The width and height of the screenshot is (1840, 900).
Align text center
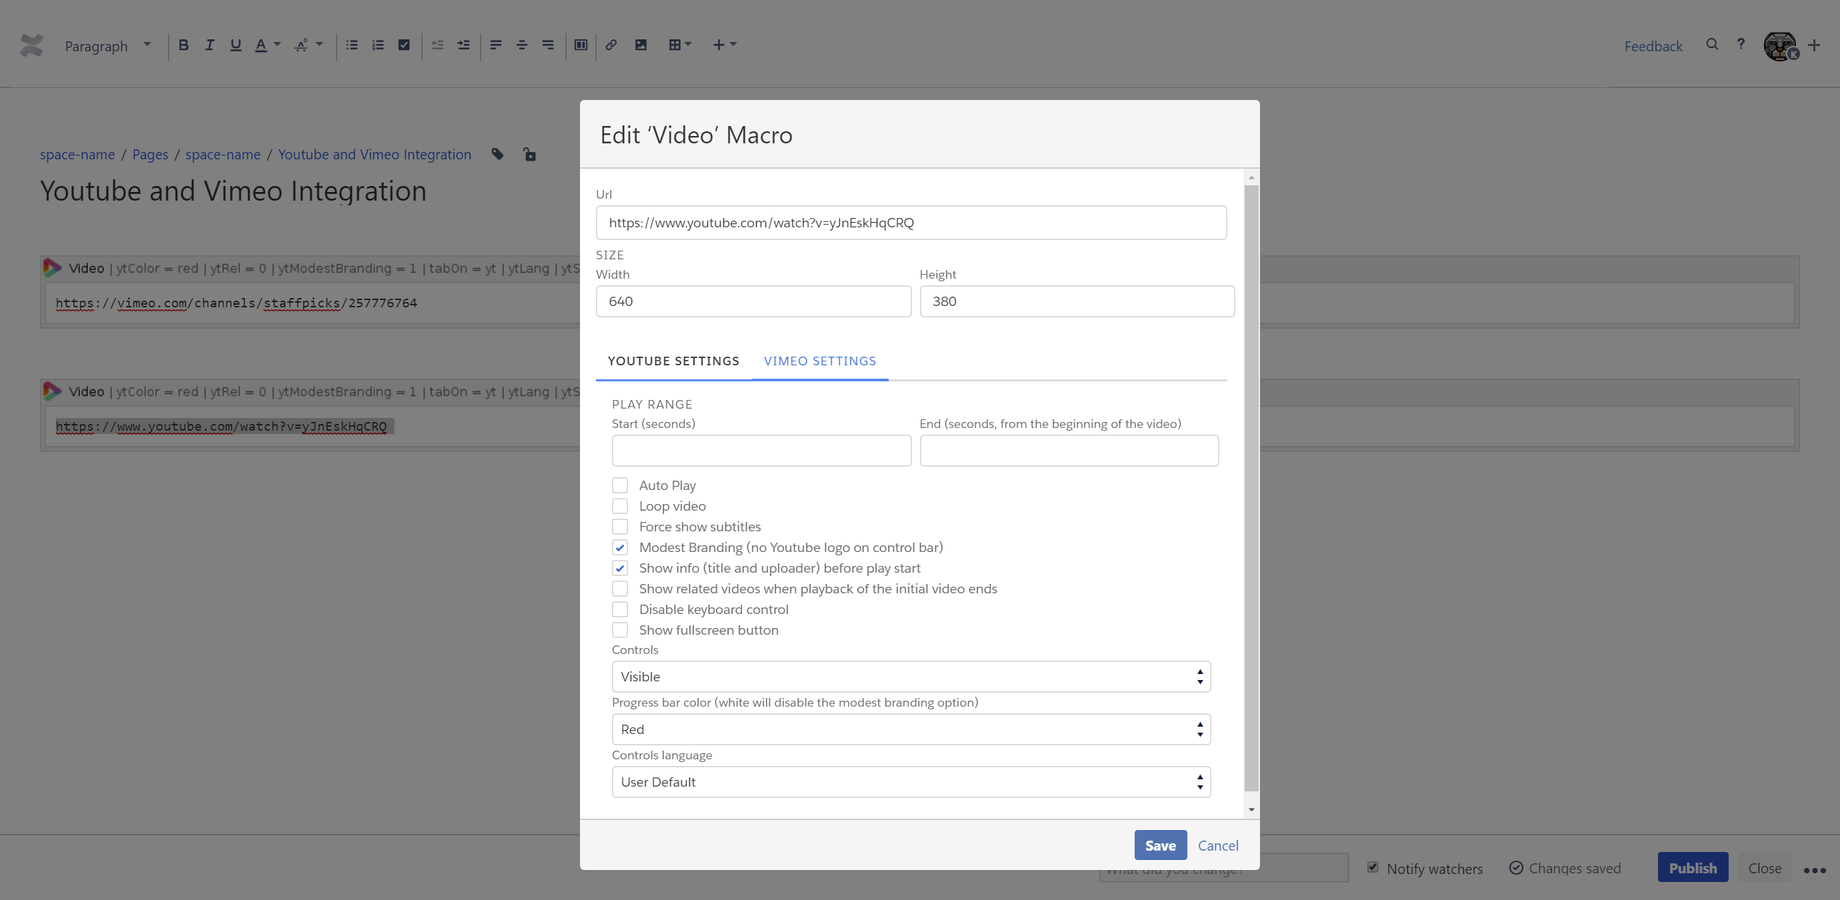pyautogui.click(x=522, y=45)
